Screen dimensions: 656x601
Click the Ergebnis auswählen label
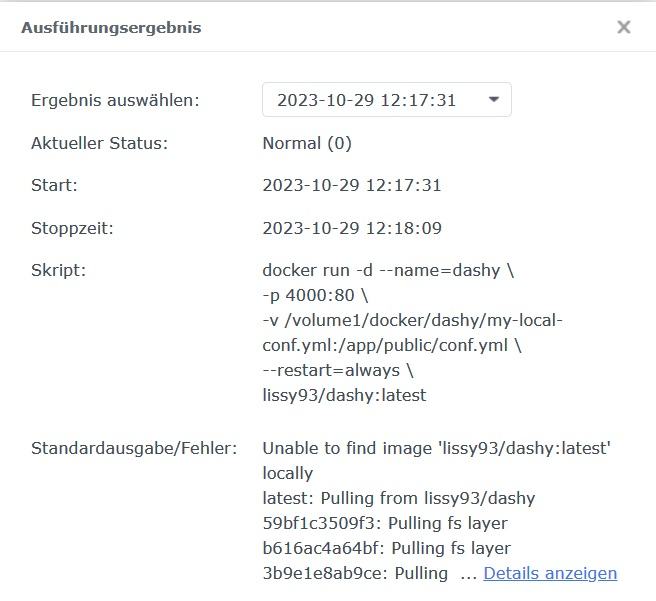click(115, 100)
